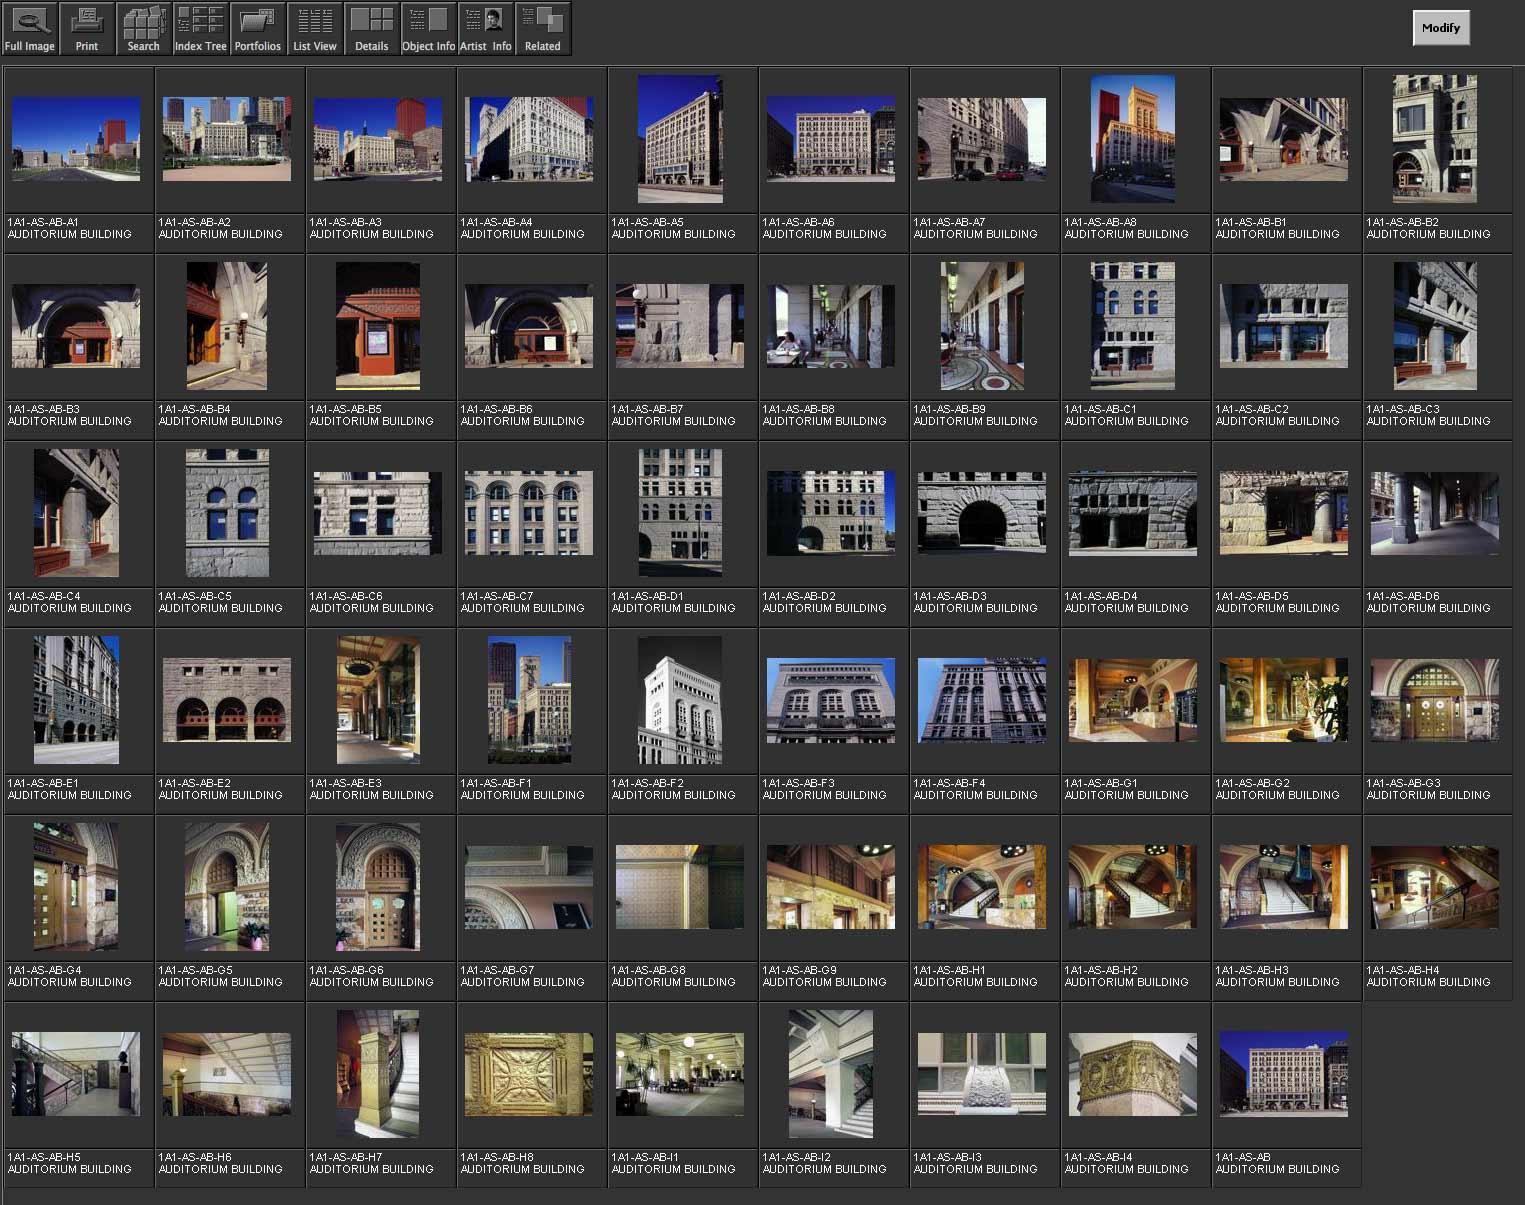Select thumbnail 1A1-AS-AB-D6

click(x=1435, y=513)
